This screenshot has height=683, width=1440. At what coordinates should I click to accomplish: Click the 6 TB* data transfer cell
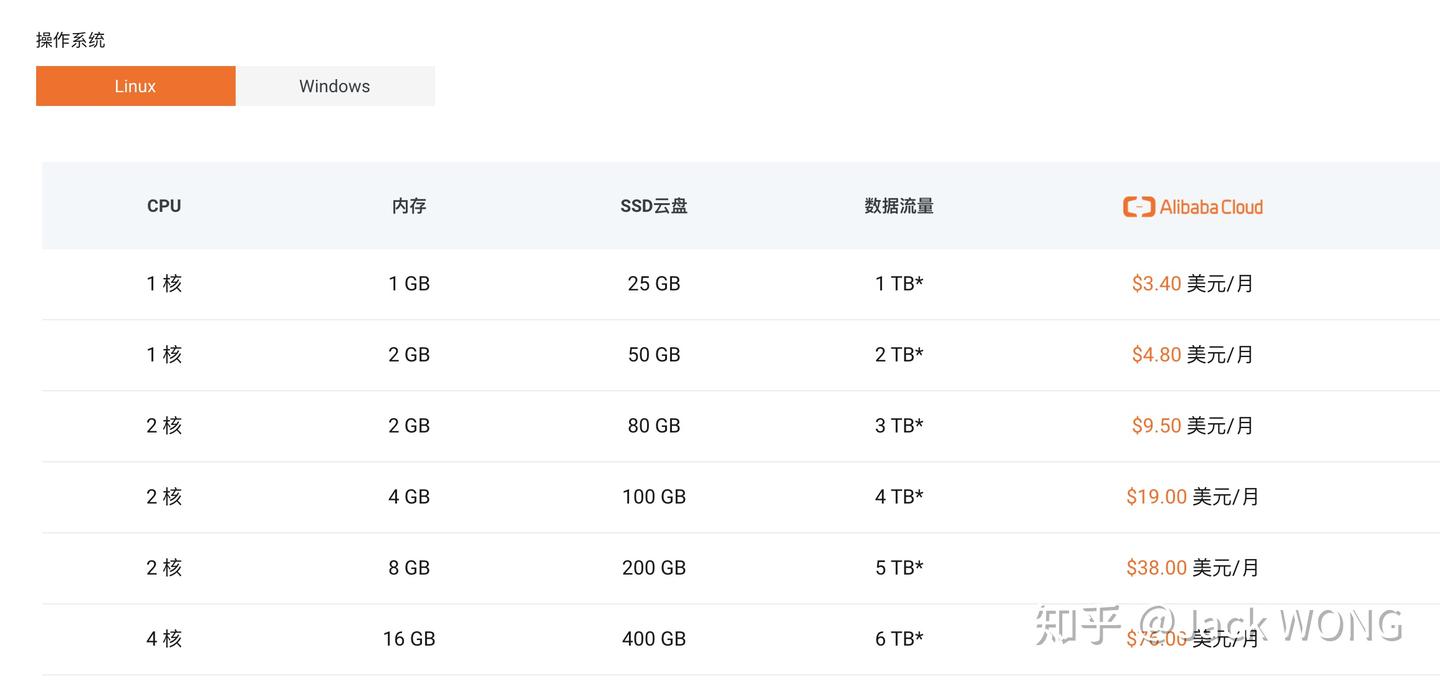pyautogui.click(x=899, y=639)
